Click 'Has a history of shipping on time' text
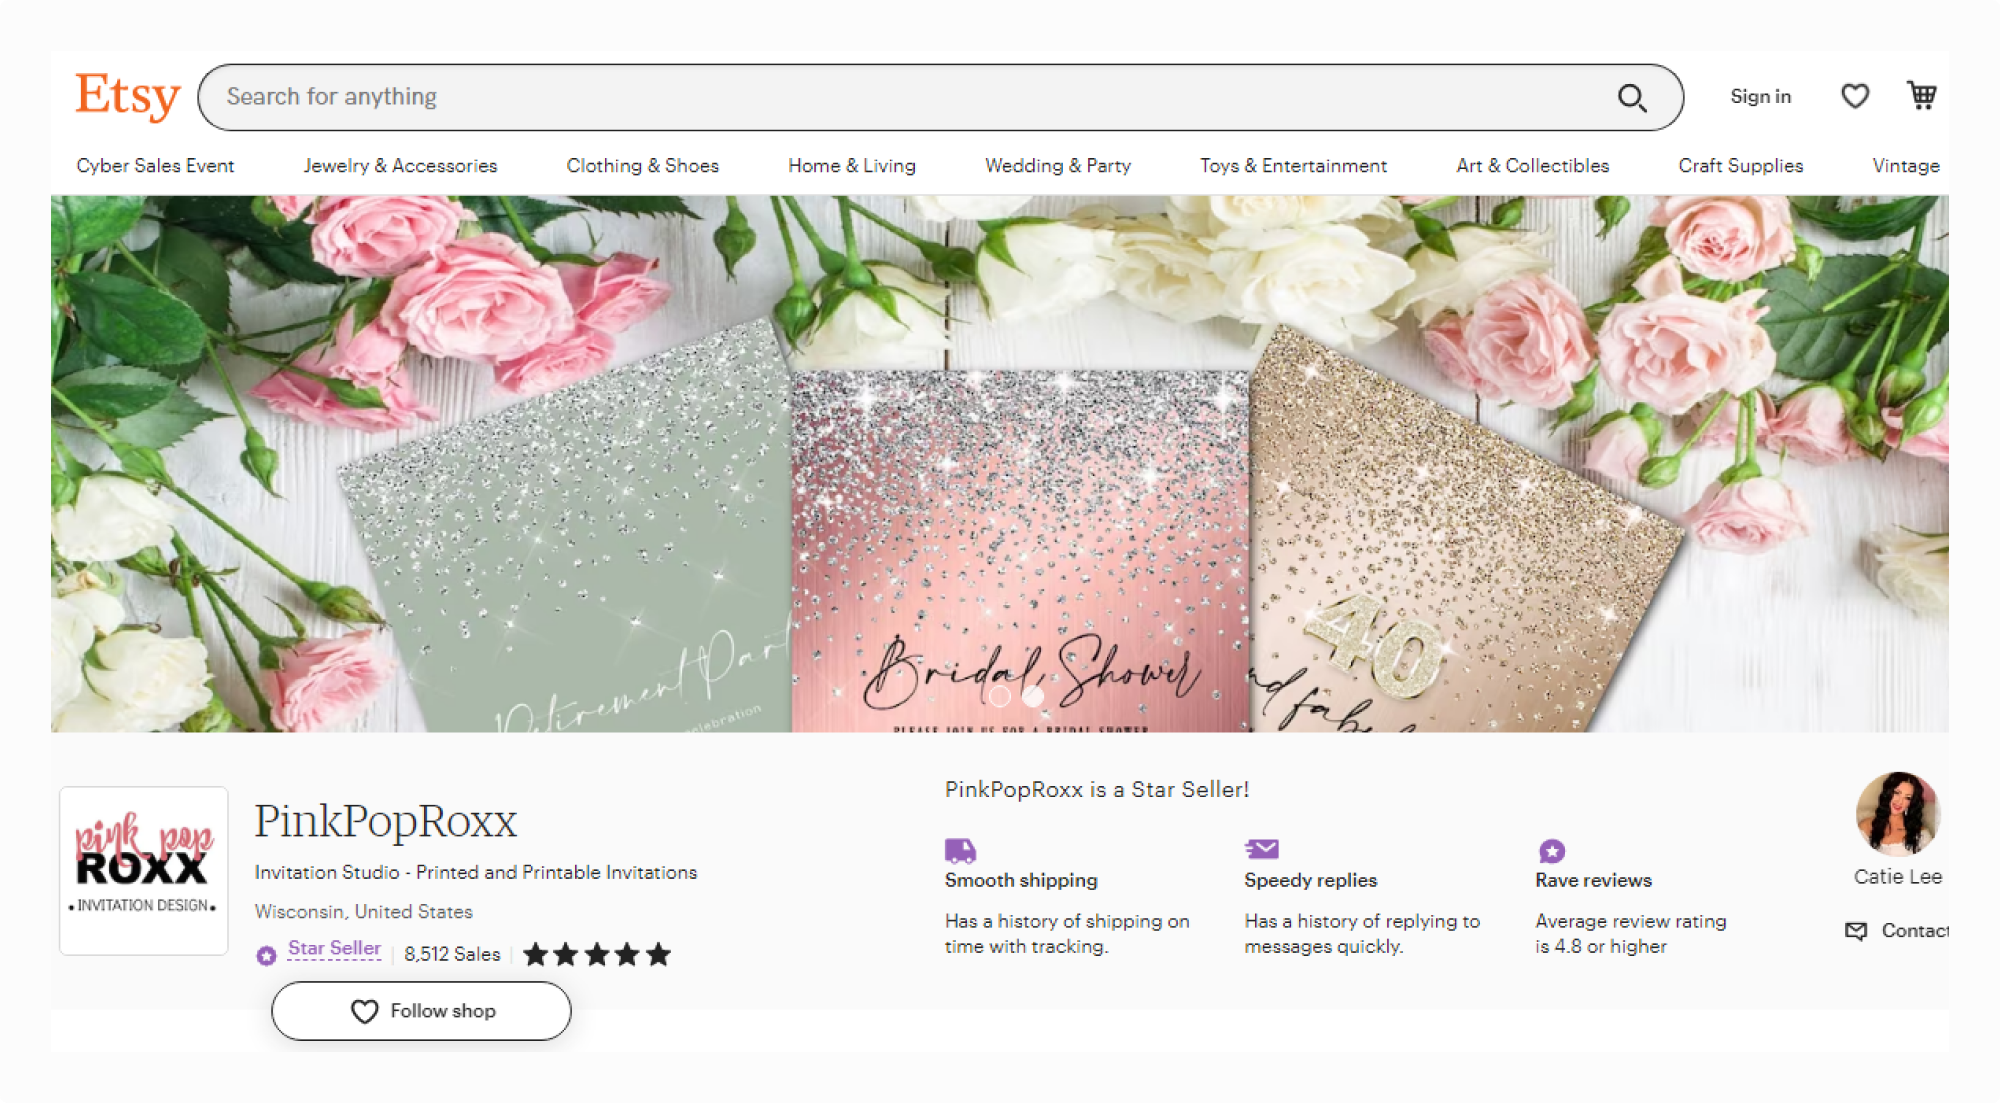Image resolution: width=2000 pixels, height=1103 pixels. click(x=1067, y=934)
